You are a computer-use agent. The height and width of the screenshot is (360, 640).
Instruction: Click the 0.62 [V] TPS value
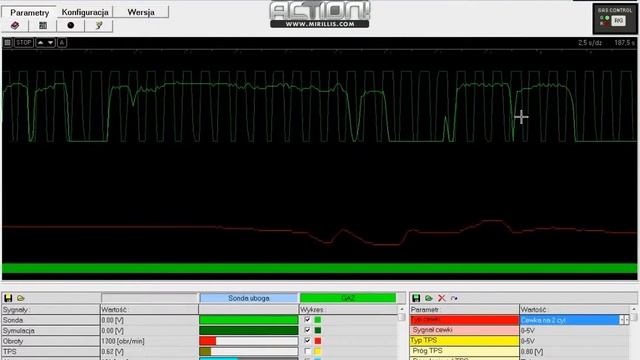149,352
